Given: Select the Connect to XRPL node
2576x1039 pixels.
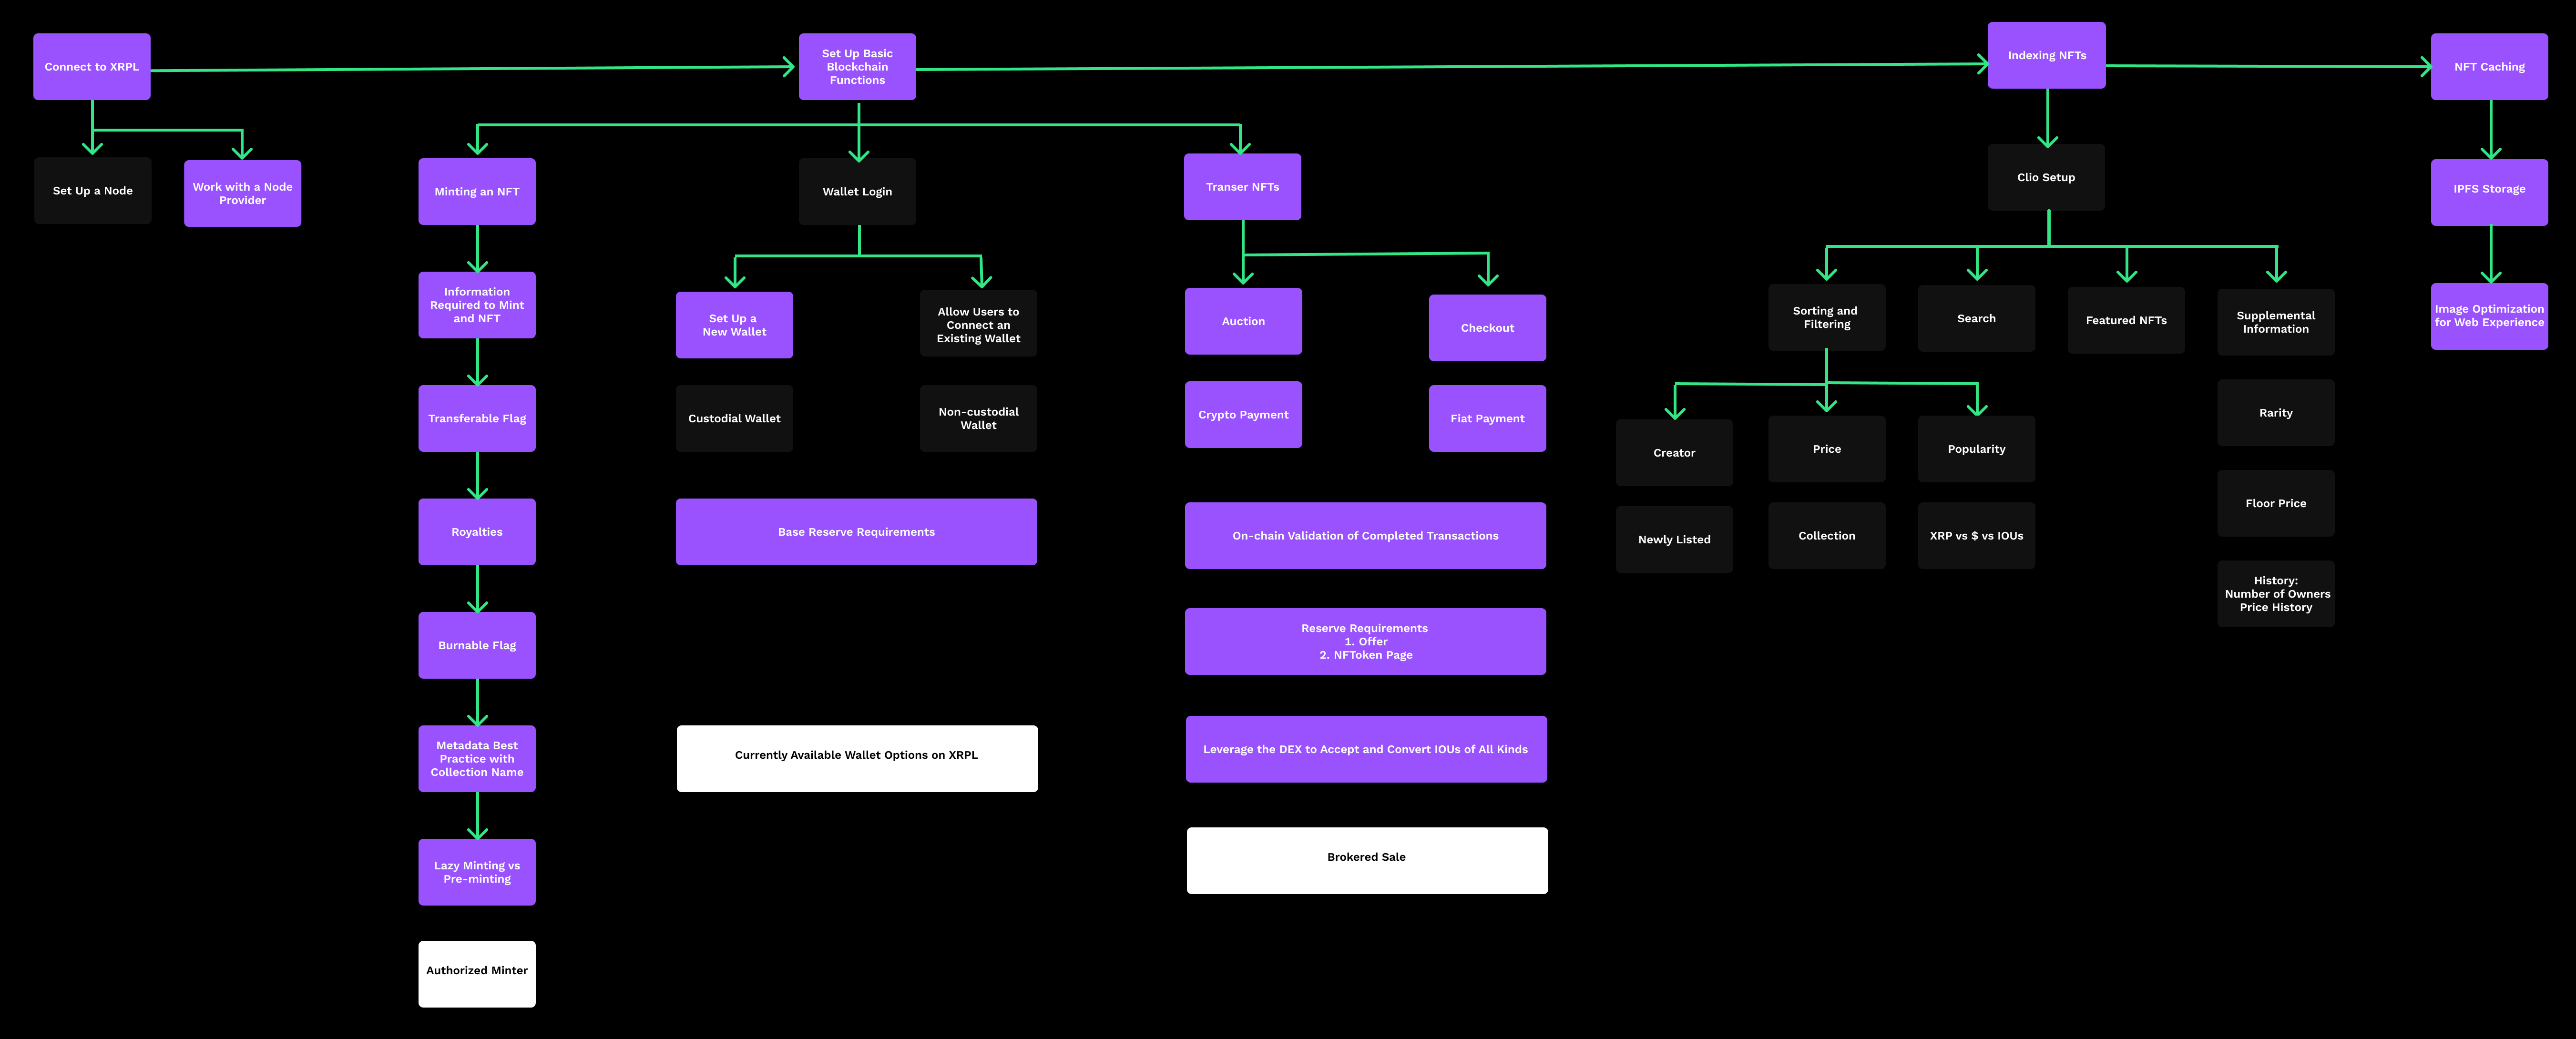Looking at the screenshot, I should (x=91, y=66).
